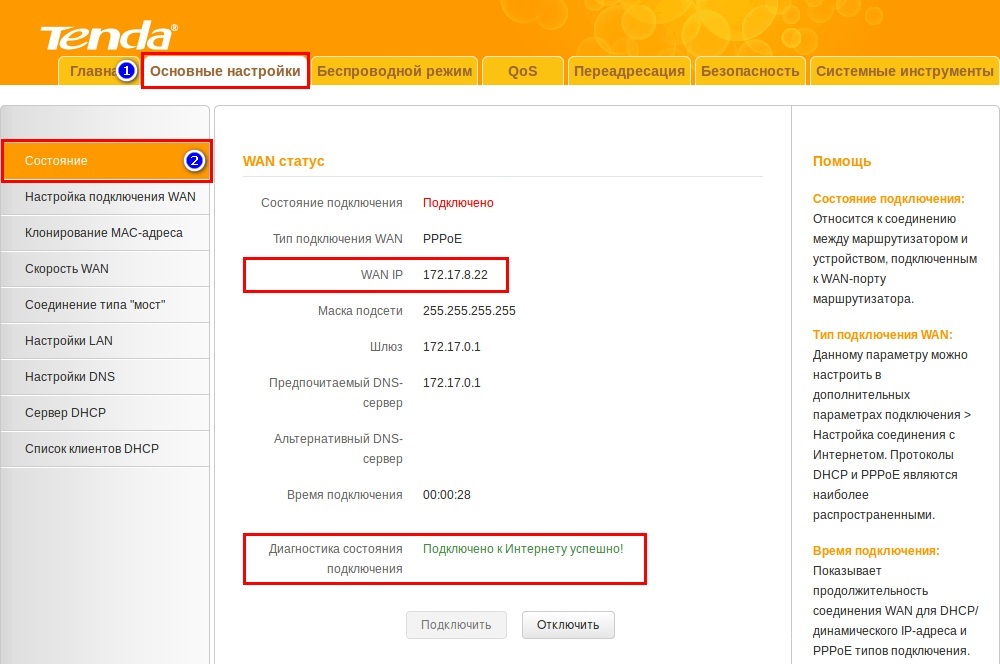Open the Беспроводной режим tab
Screen dimensions: 1000x664
[x=395, y=71]
